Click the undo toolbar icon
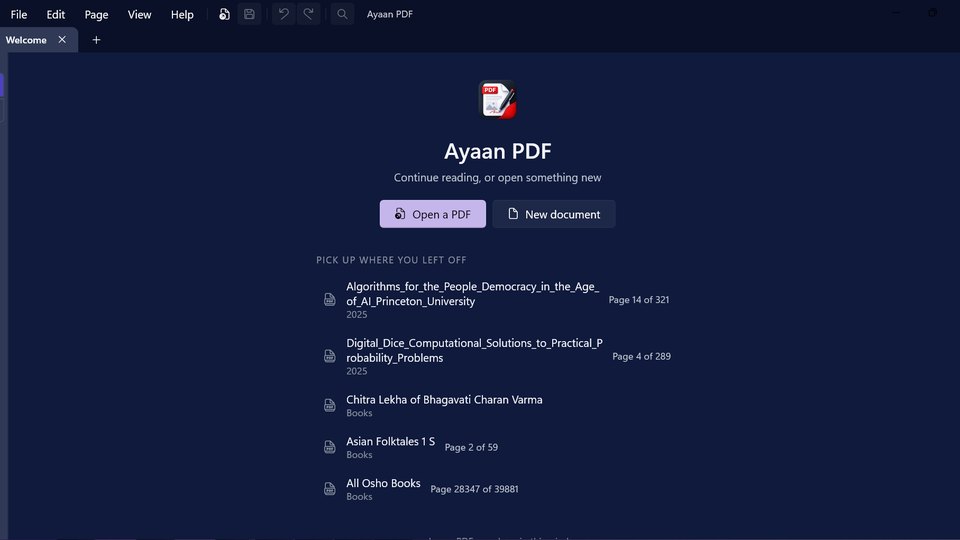 coord(283,14)
